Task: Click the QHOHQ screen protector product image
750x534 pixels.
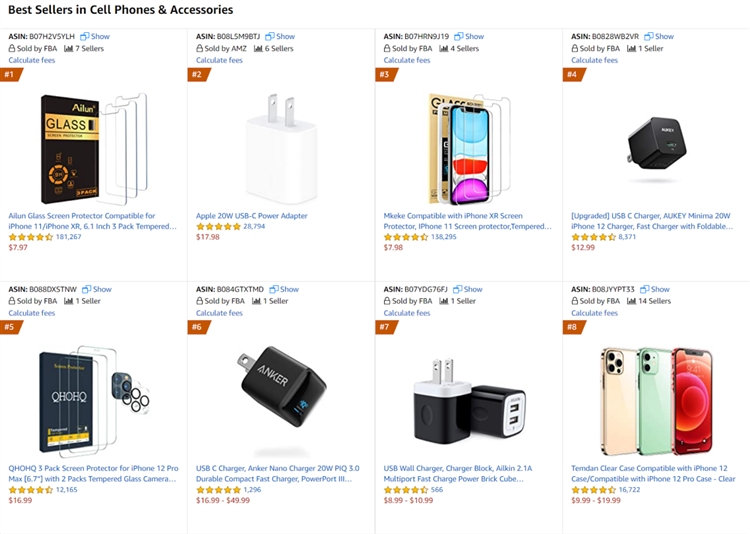Action: [x=94, y=400]
